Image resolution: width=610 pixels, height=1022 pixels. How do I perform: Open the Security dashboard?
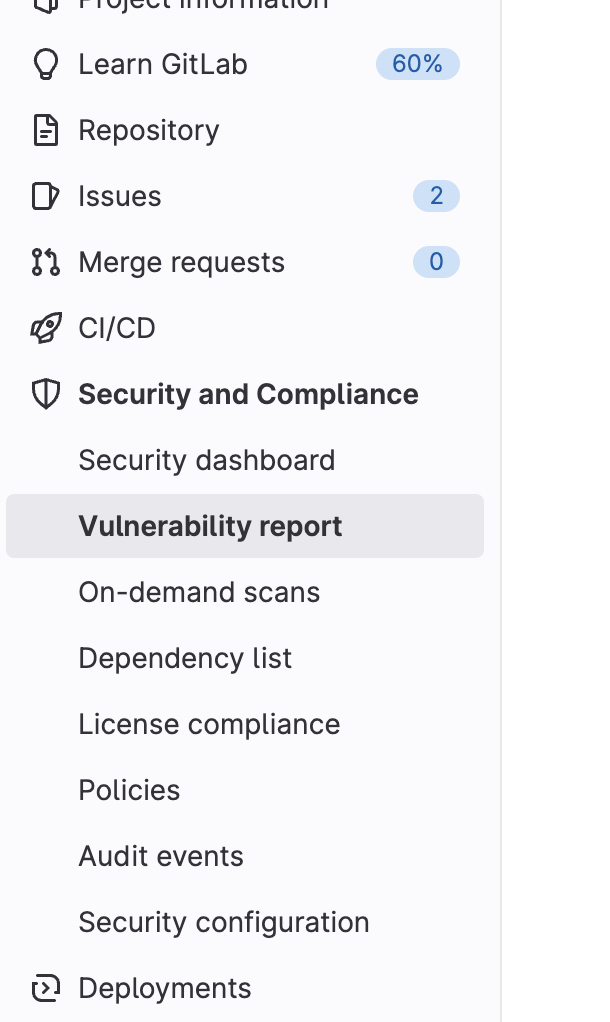pyautogui.click(x=207, y=460)
